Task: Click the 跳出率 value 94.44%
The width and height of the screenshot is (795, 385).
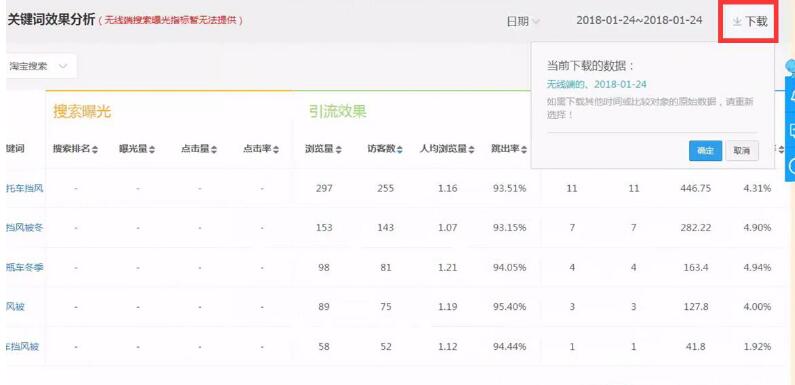Action: click(x=510, y=347)
